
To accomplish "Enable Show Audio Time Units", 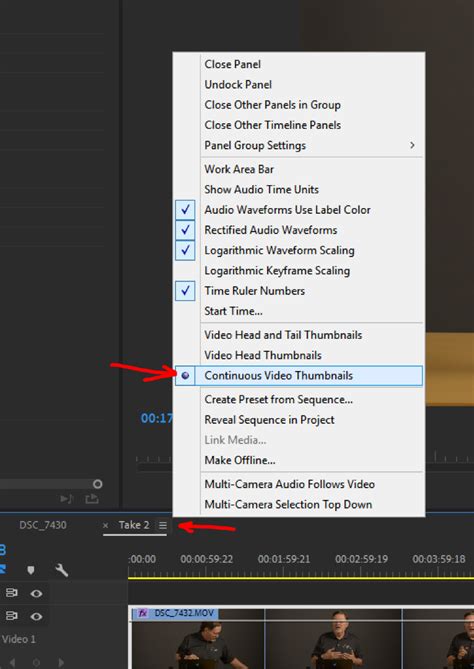I will [298, 189].
